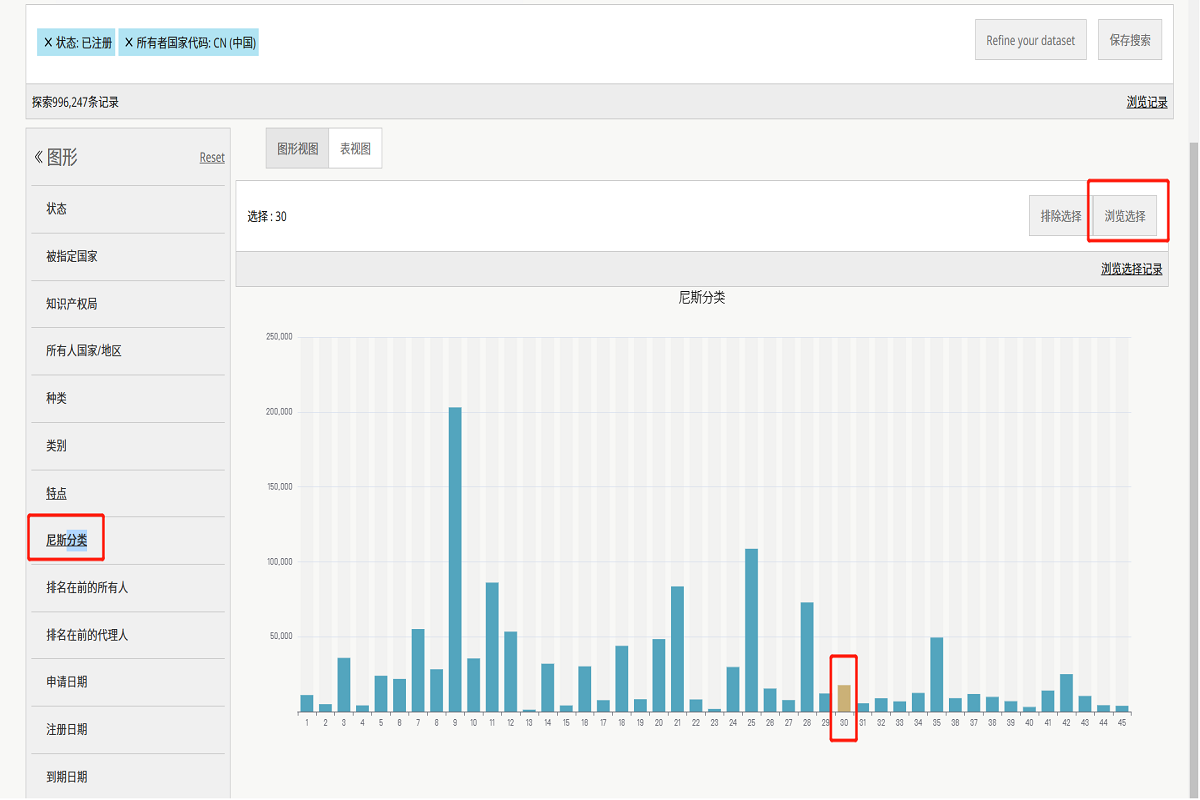The width and height of the screenshot is (1200, 800).
Task: Click the 选择 : 30 selection text
Action: coord(267,217)
